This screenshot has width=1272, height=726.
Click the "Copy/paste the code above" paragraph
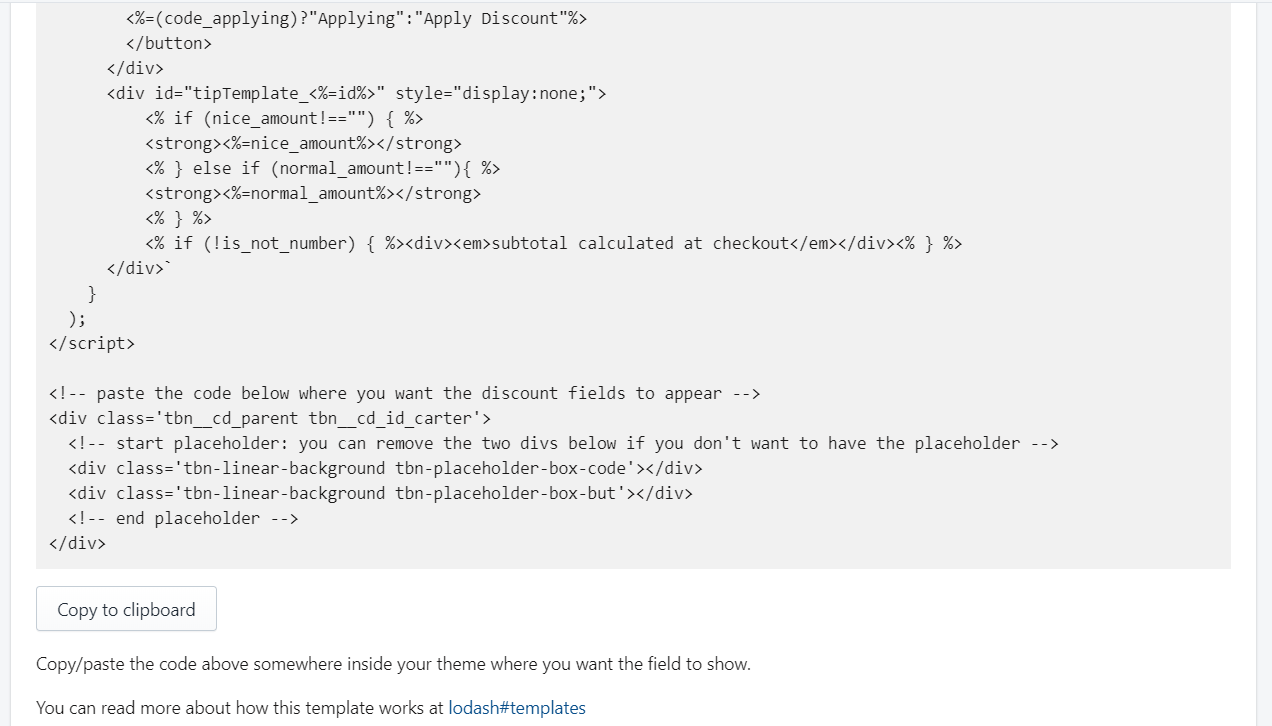pyautogui.click(x=393, y=664)
